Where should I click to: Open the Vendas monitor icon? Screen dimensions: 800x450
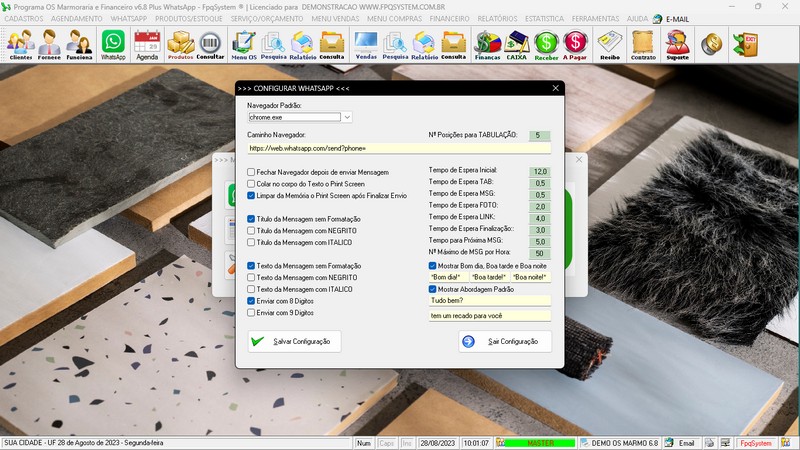coord(366,45)
